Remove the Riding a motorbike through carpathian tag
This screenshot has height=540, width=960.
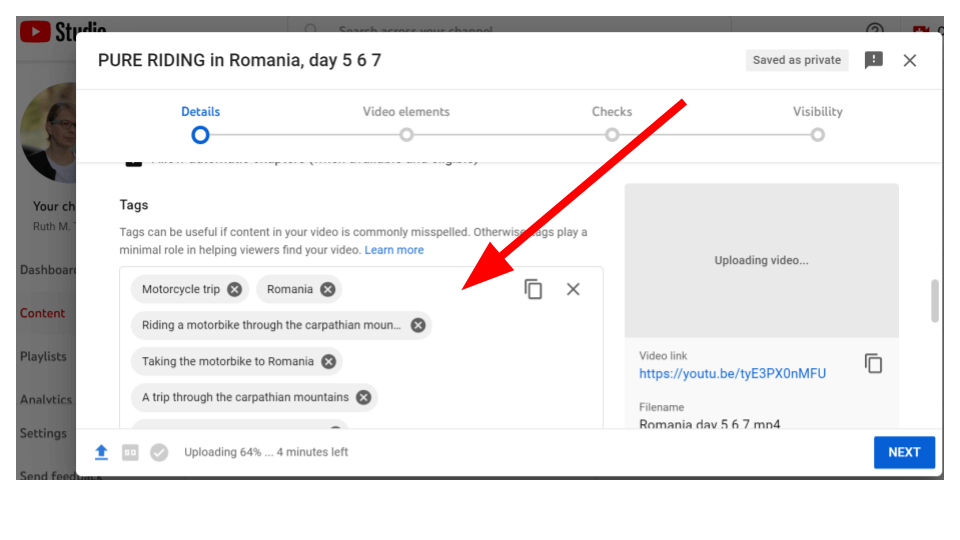(x=418, y=325)
